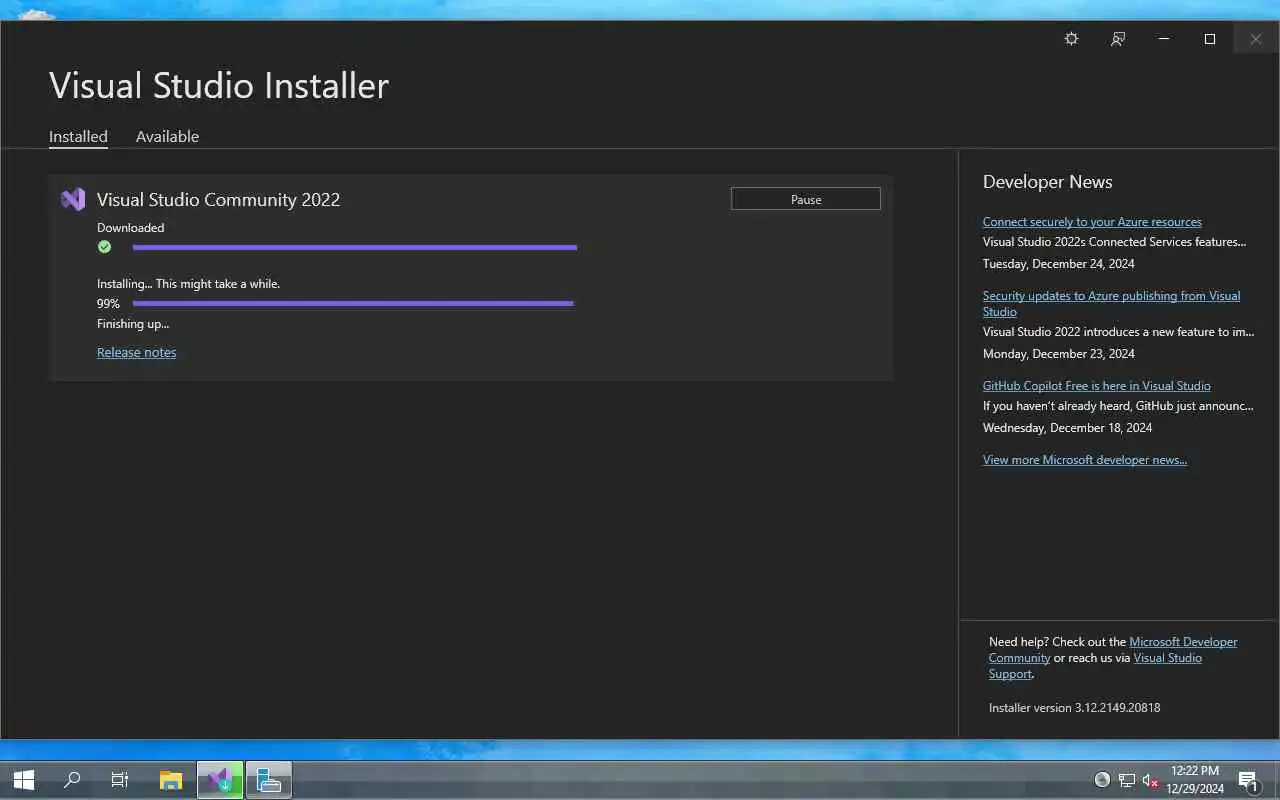The height and width of the screenshot is (800, 1280).
Task: Open taskbar search magnifier
Action: [x=72, y=780]
